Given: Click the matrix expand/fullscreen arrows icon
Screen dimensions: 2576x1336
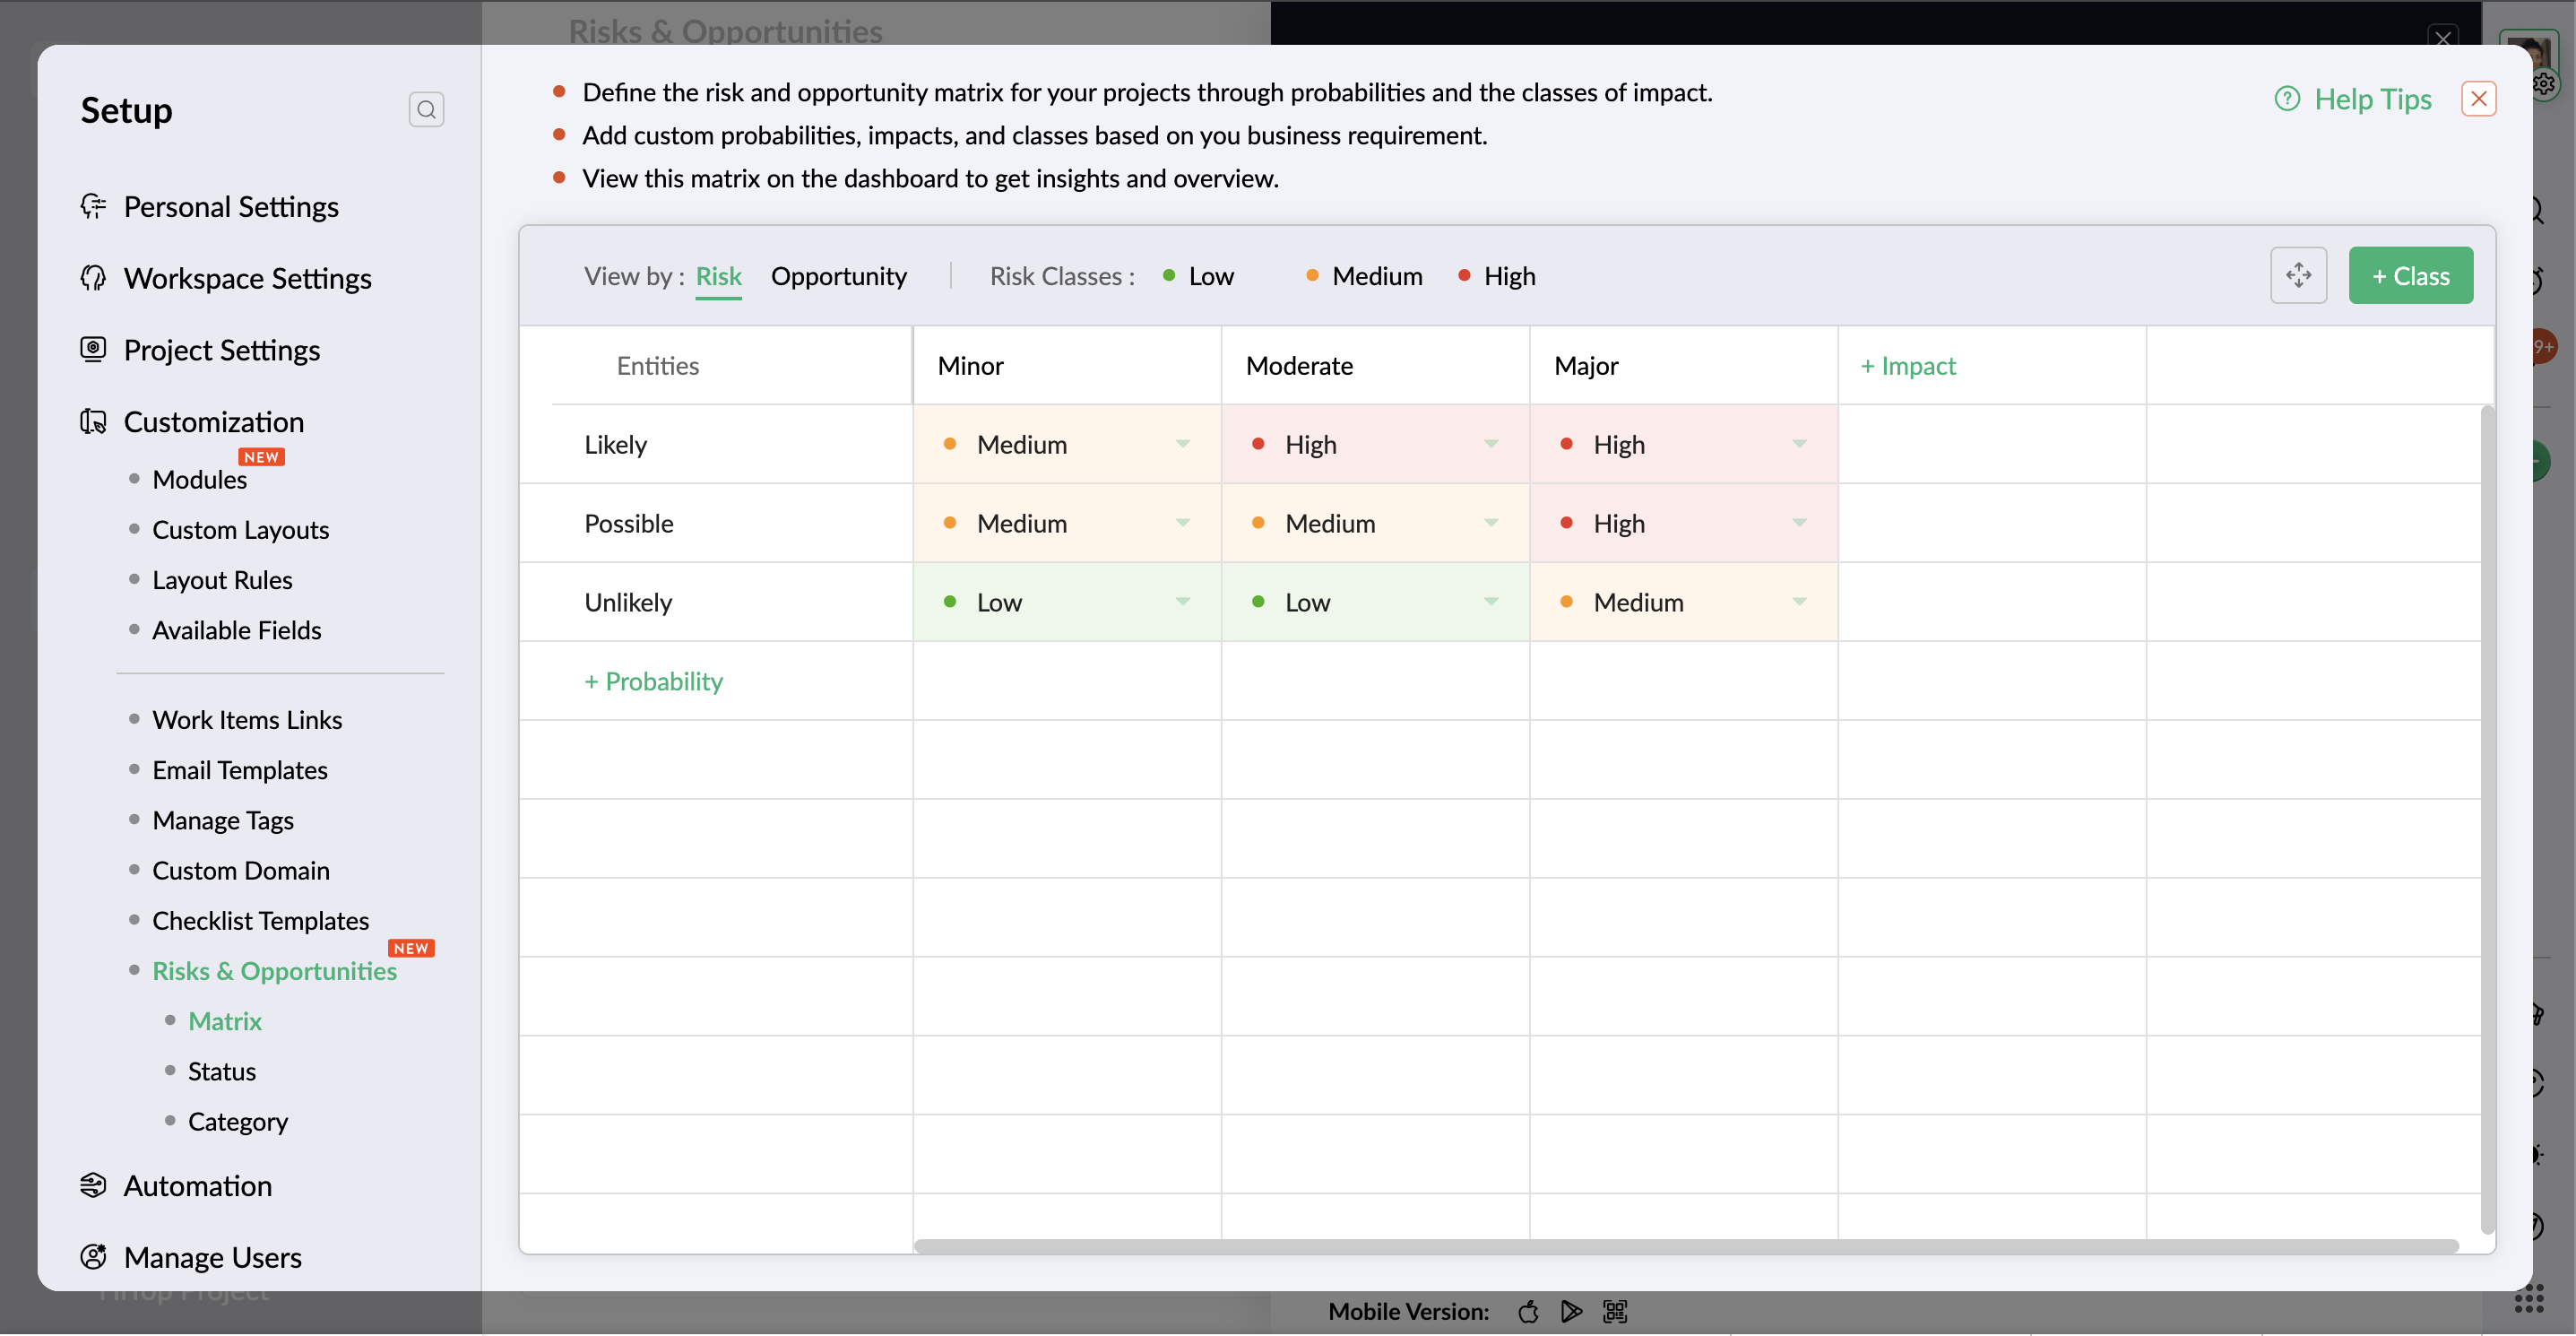Looking at the screenshot, I should tap(2298, 275).
